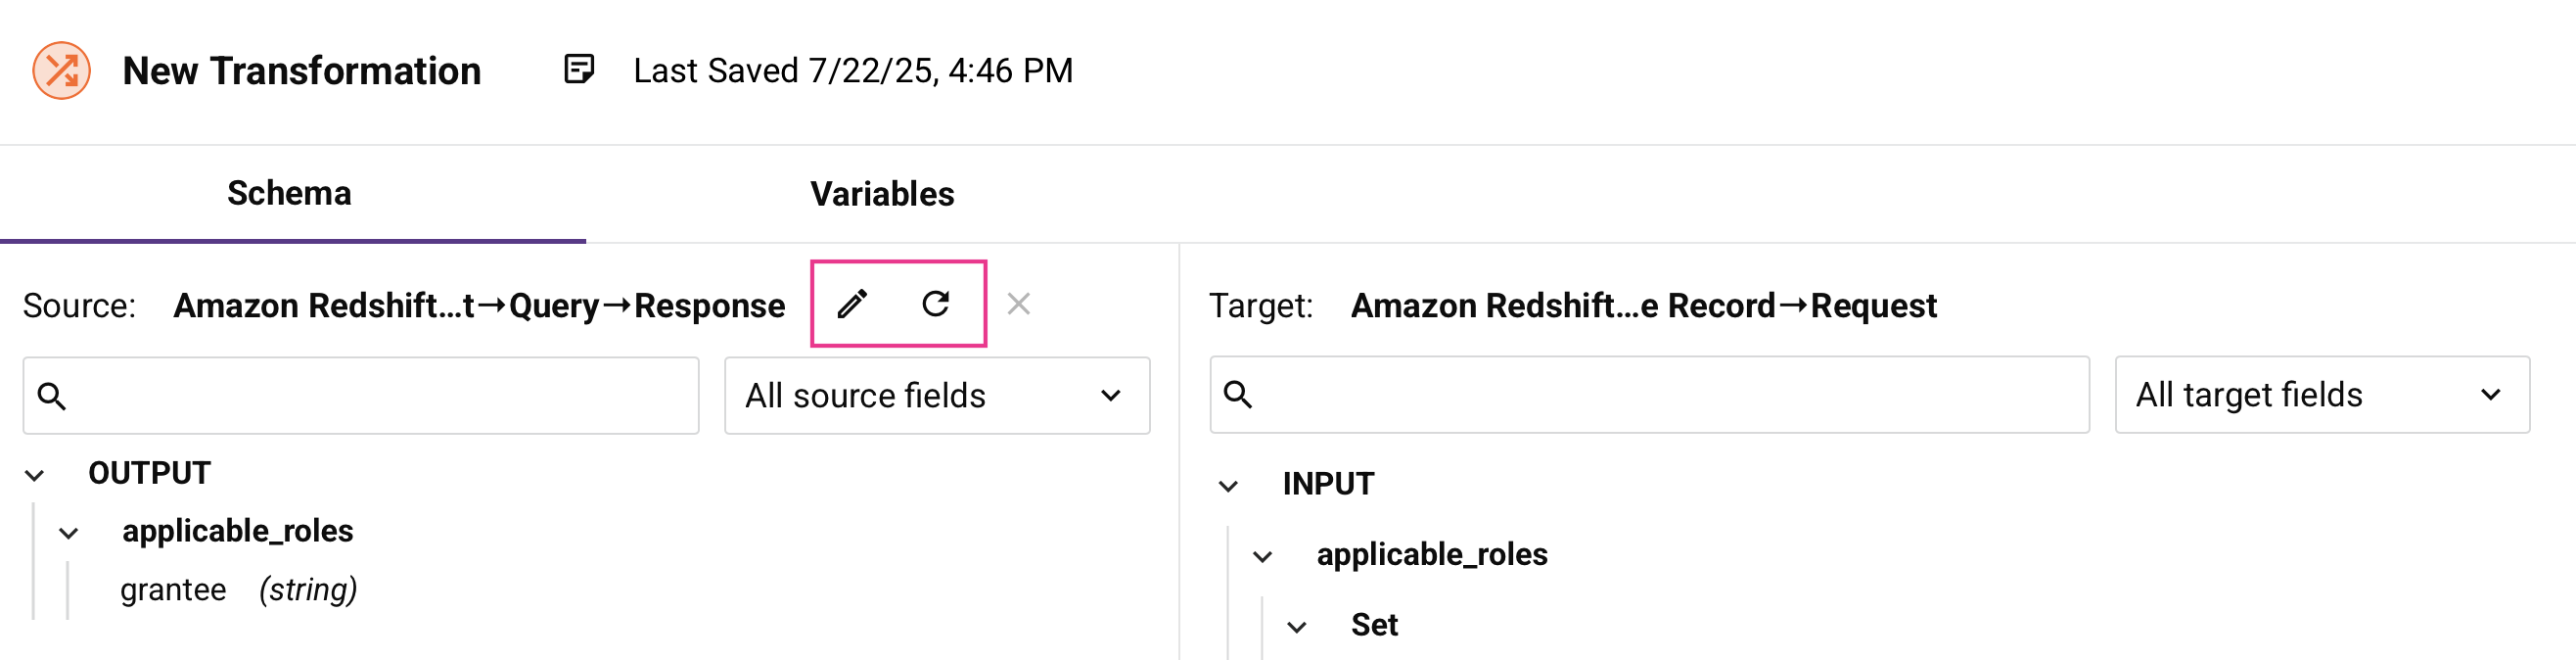Click the Amazon Redshift Record Request target link
Viewport: 2576px width, 660px height.
1643,305
